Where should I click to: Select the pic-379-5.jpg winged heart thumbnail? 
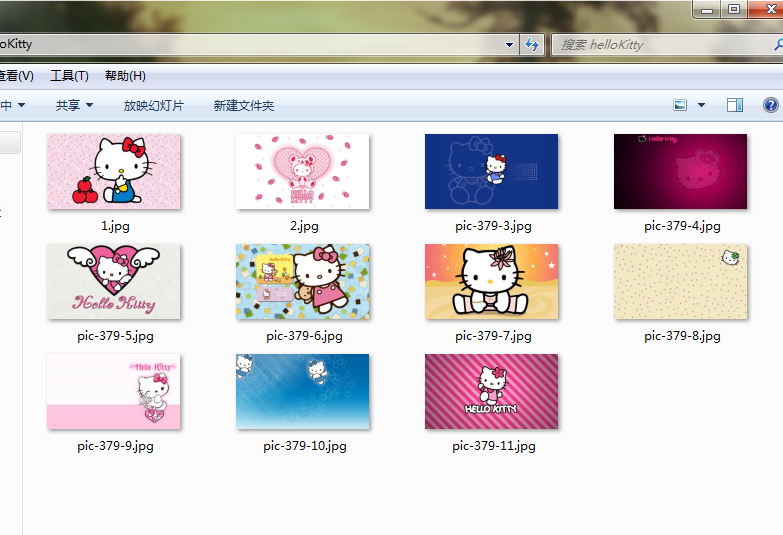point(114,281)
